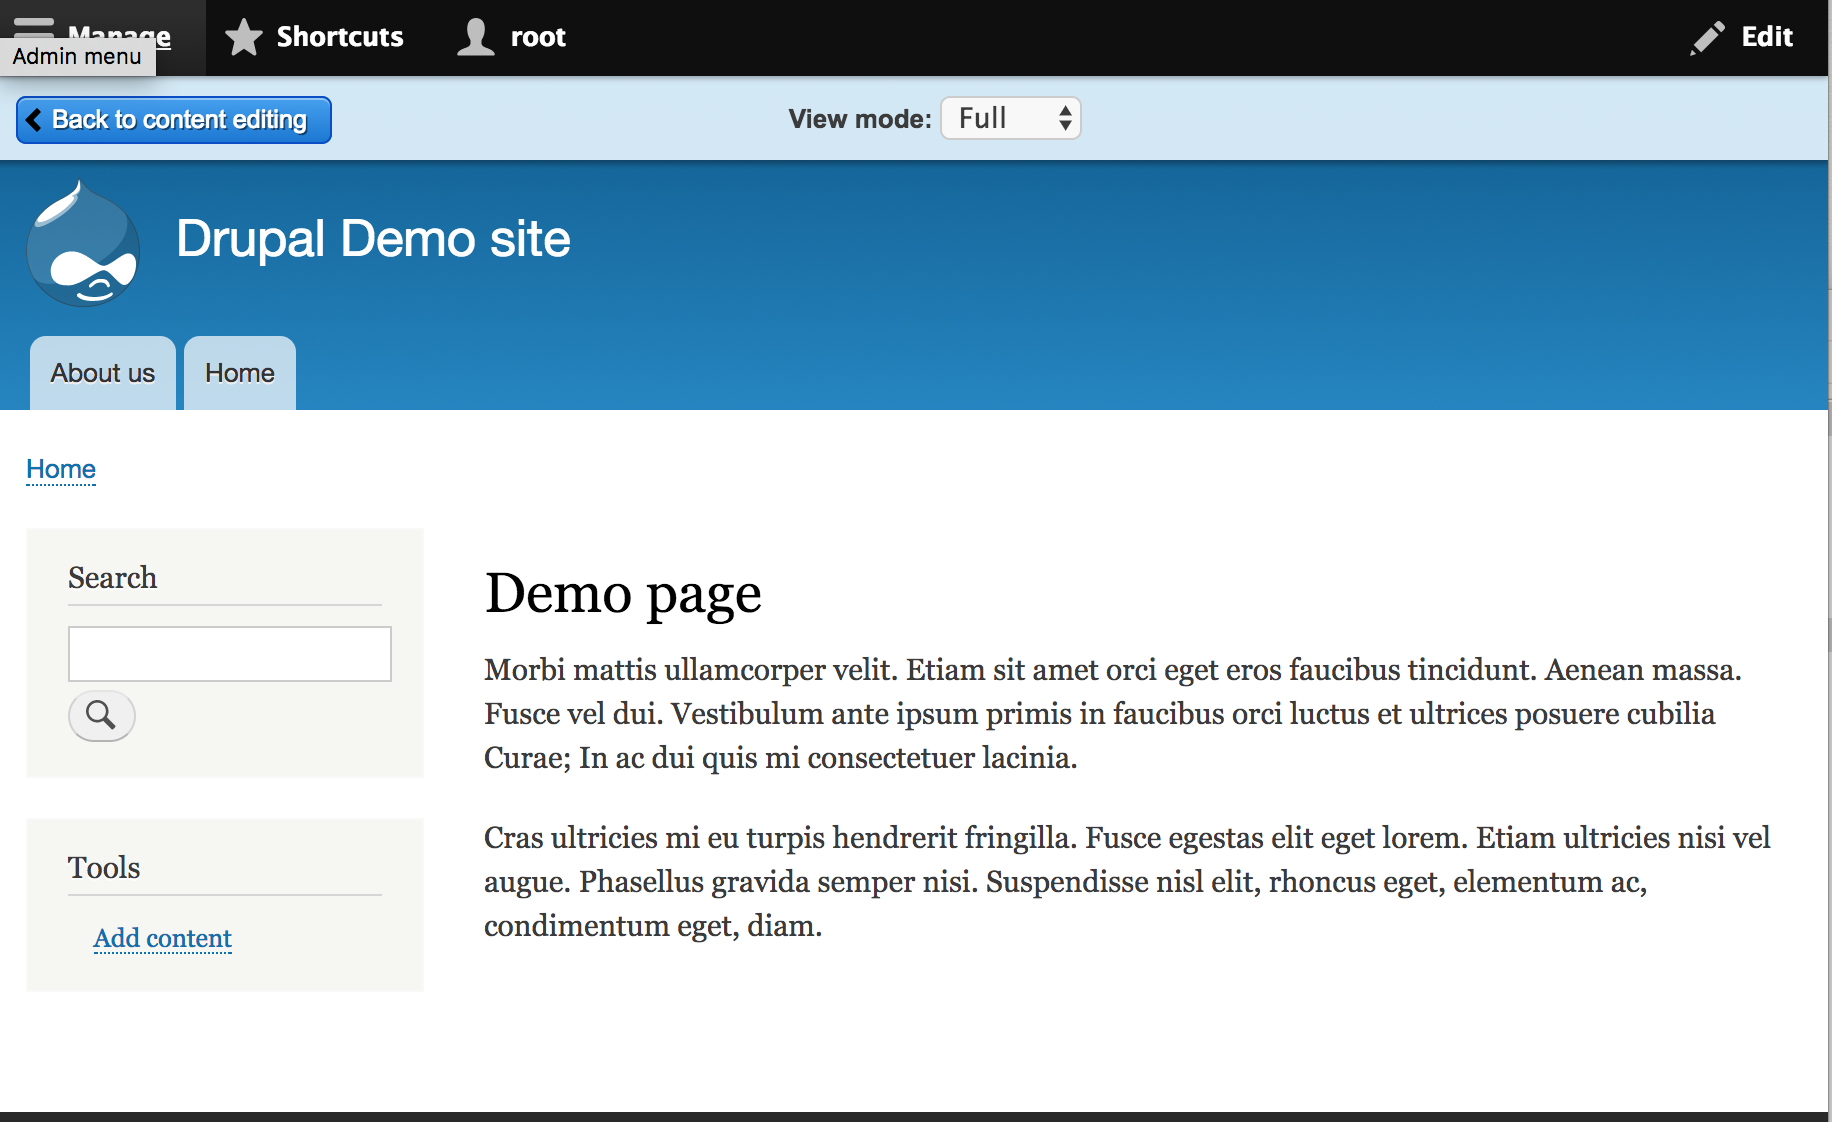Follow the Home breadcrumb link
Viewport: 1832px width, 1122px height.
click(x=61, y=469)
